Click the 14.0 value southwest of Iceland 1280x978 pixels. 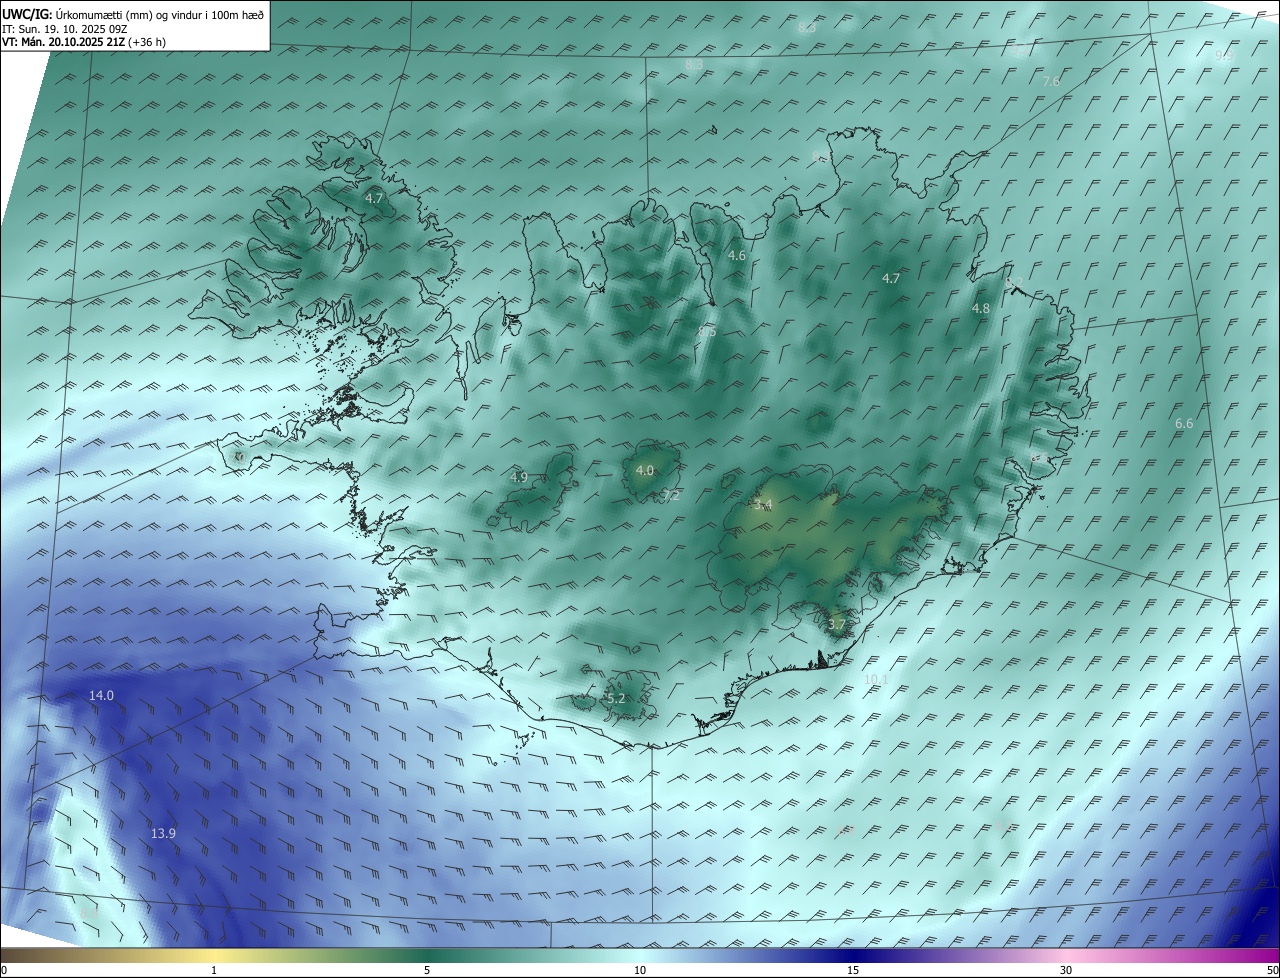coord(101,695)
